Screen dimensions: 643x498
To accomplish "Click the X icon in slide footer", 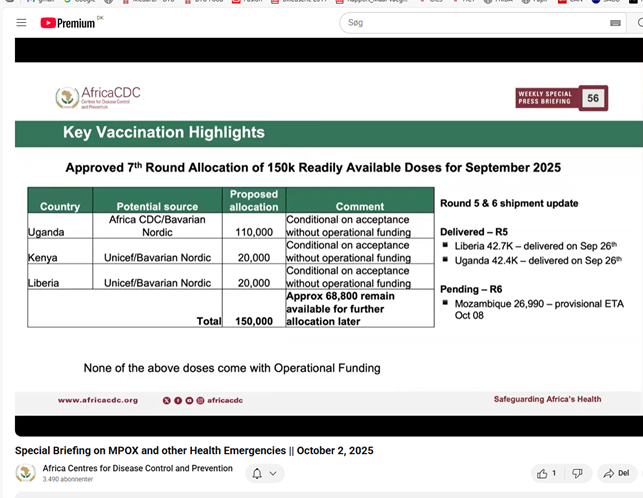I will 166,400.
